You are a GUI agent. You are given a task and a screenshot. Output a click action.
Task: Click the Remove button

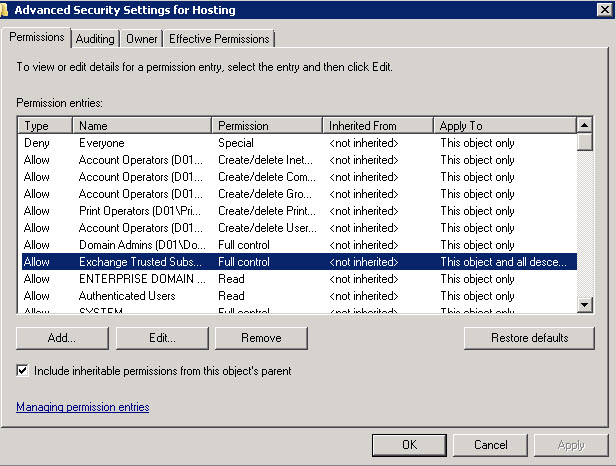261,338
